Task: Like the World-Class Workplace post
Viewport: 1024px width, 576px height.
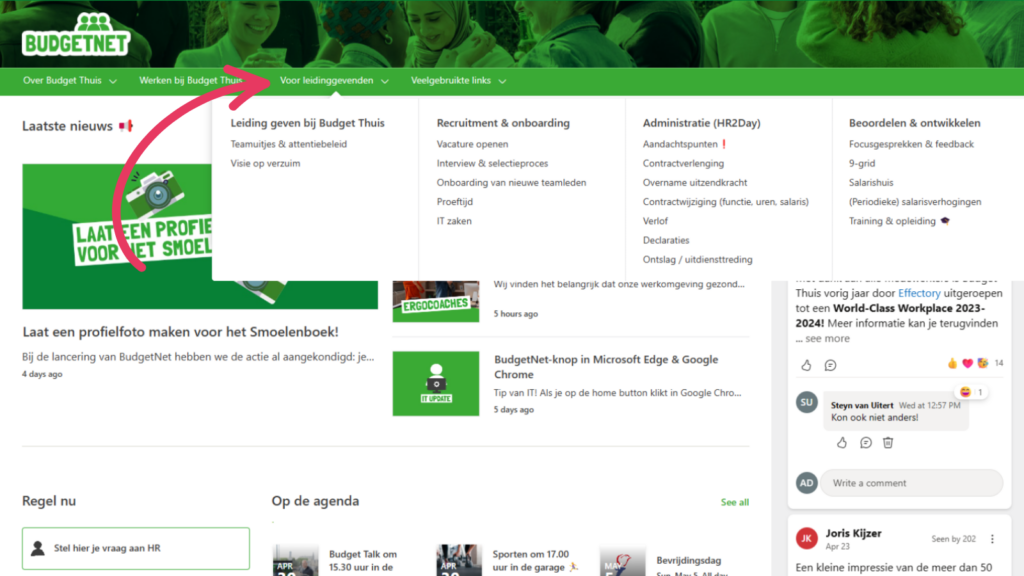Action: (807, 365)
